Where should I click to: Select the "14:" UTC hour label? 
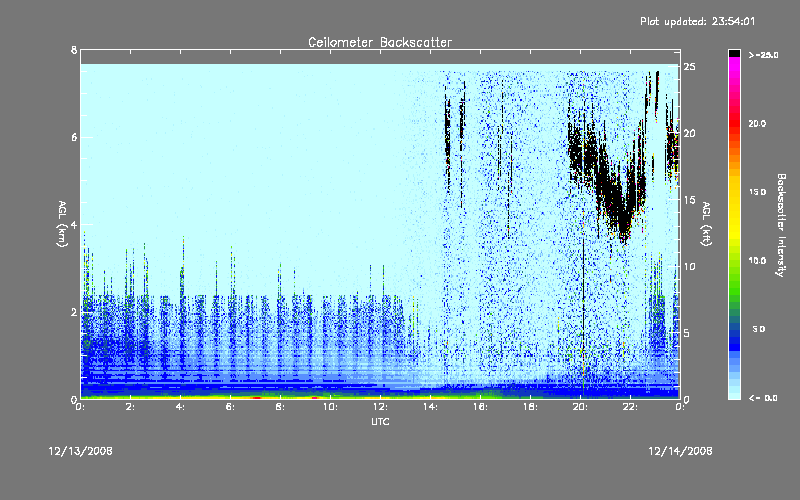tap(430, 407)
